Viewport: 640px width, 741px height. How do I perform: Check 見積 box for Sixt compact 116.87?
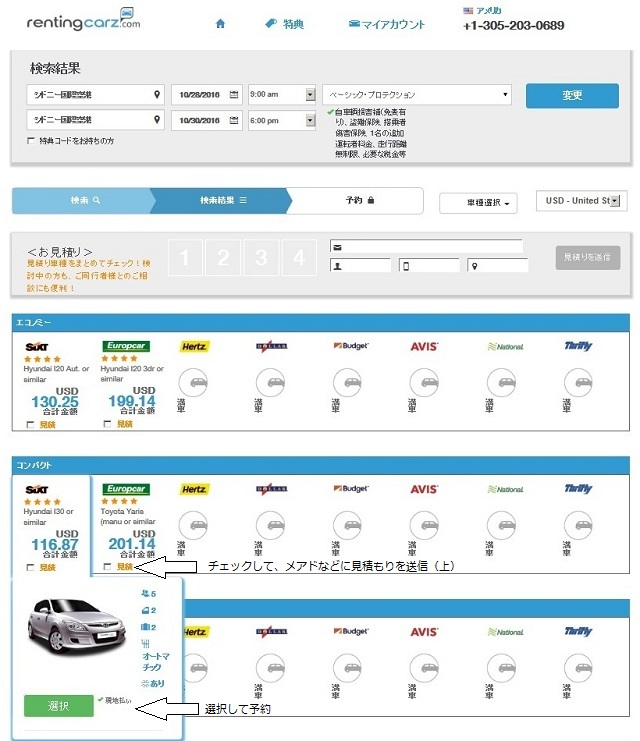click(x=31, y=567)
